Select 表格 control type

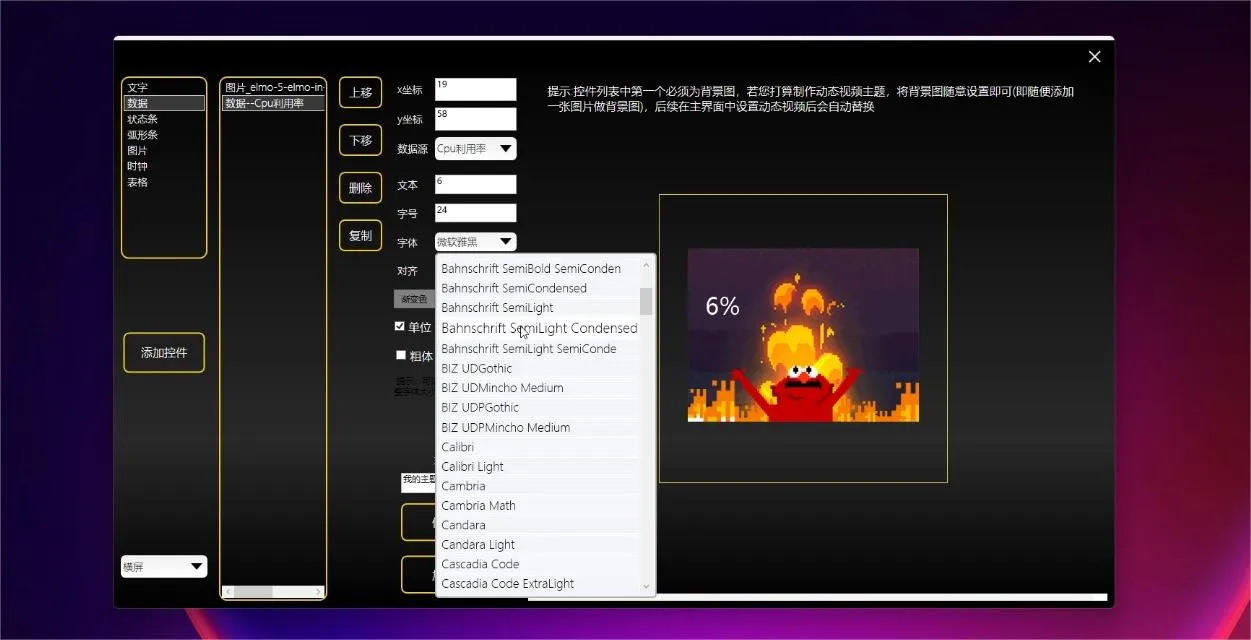(164, 183)
